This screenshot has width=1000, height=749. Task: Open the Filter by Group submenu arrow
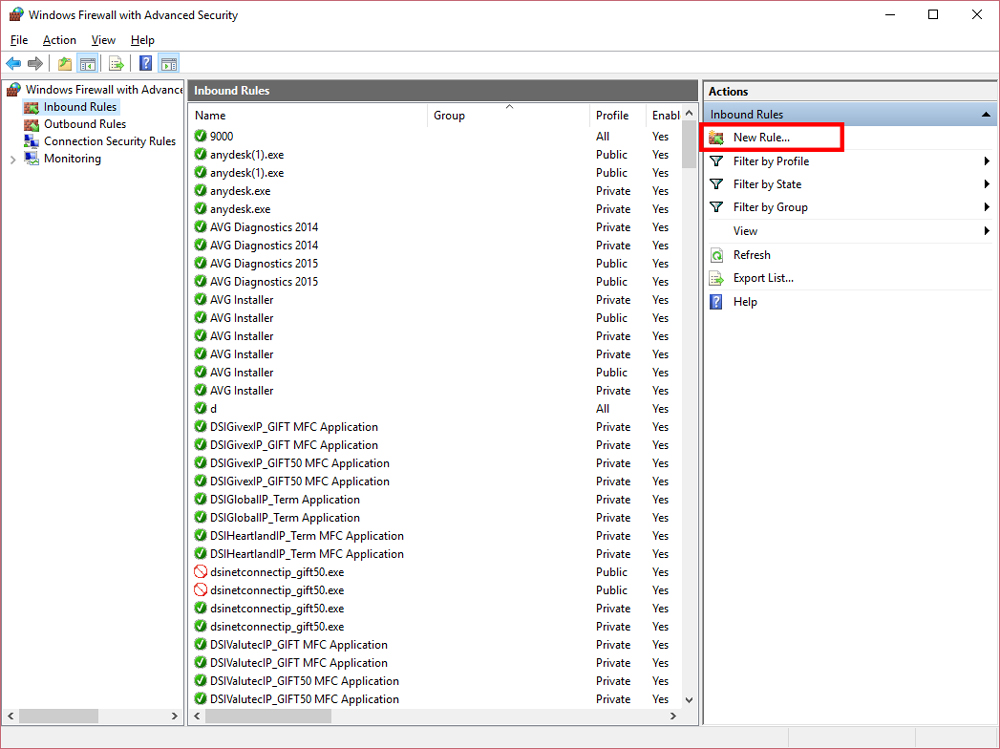tap(987, 207)
